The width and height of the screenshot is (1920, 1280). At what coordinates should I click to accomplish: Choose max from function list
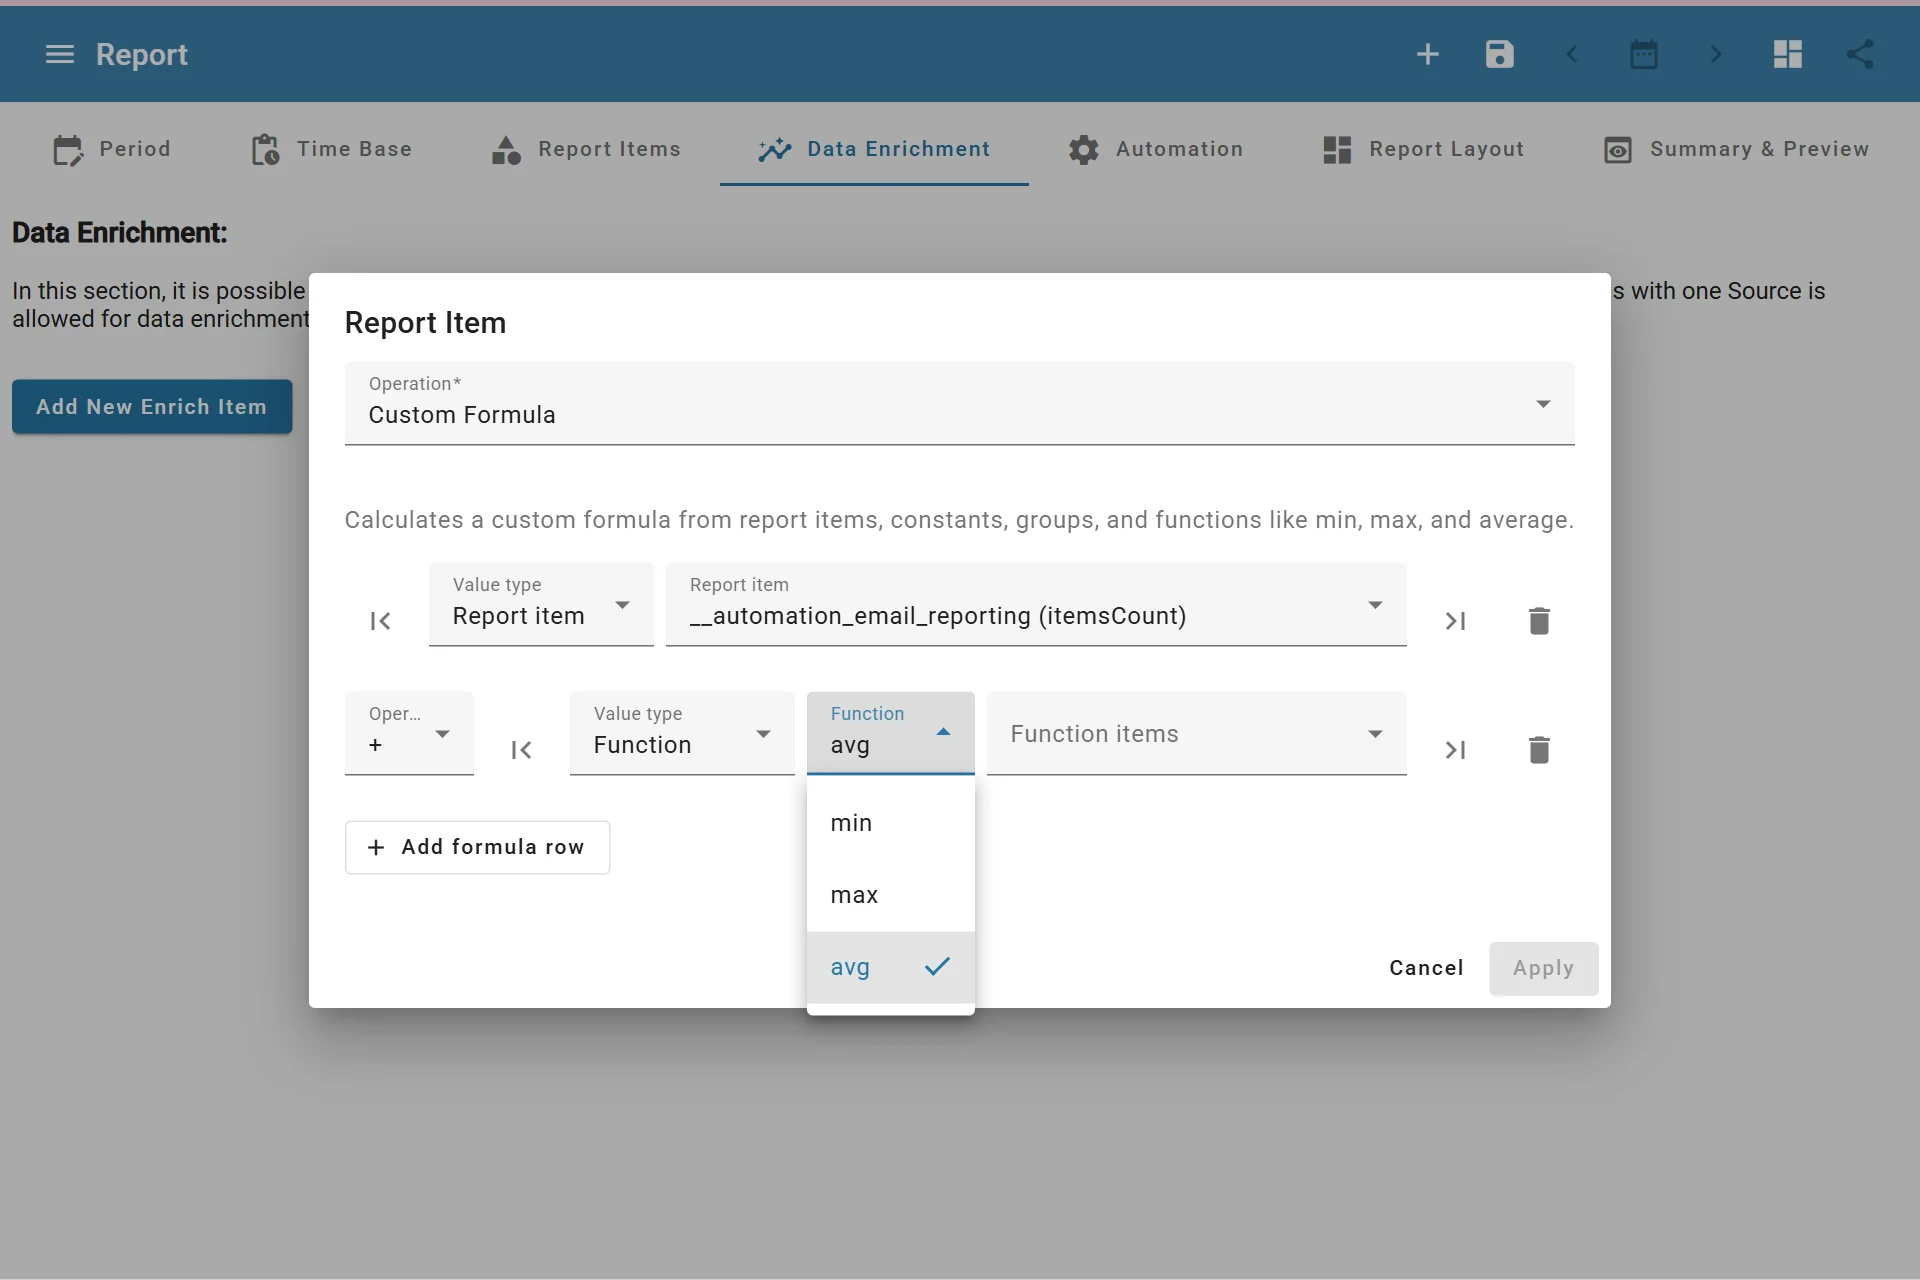point(890,895)
